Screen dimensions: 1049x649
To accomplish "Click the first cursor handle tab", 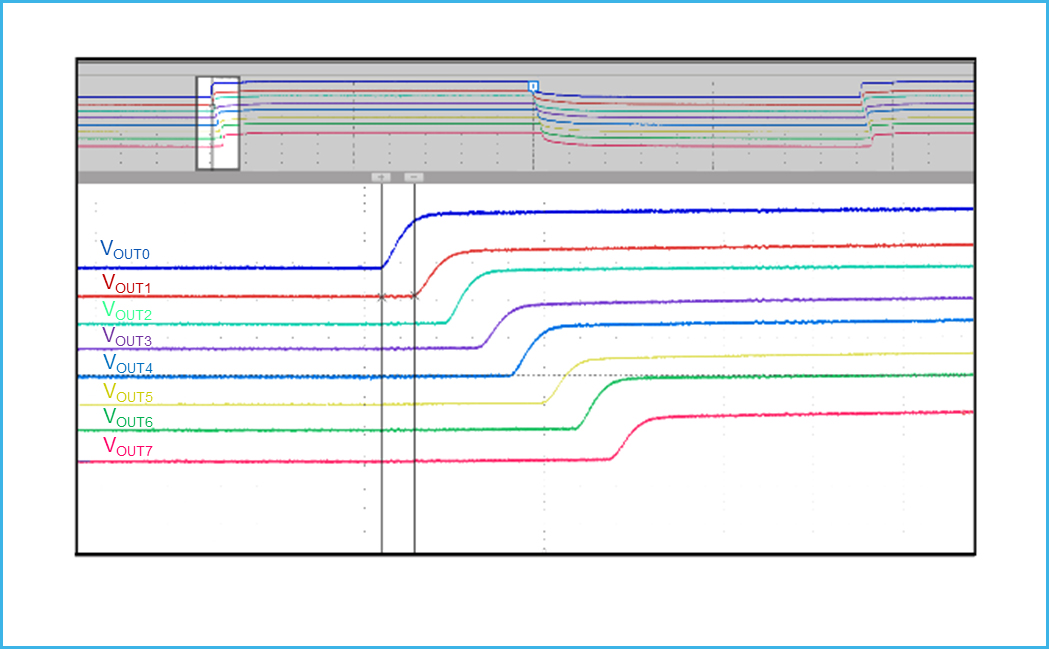I will 381,177.
